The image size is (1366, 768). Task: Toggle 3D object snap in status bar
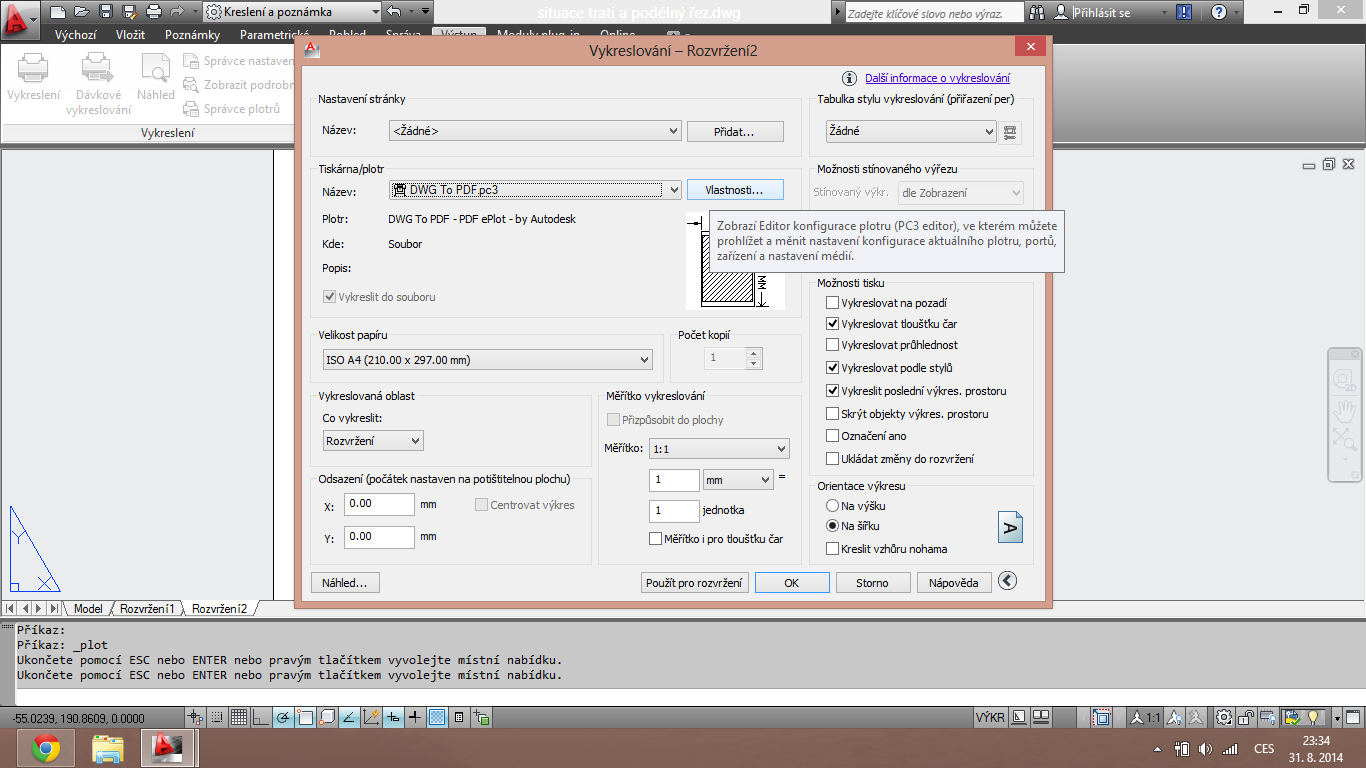(327, 717)
